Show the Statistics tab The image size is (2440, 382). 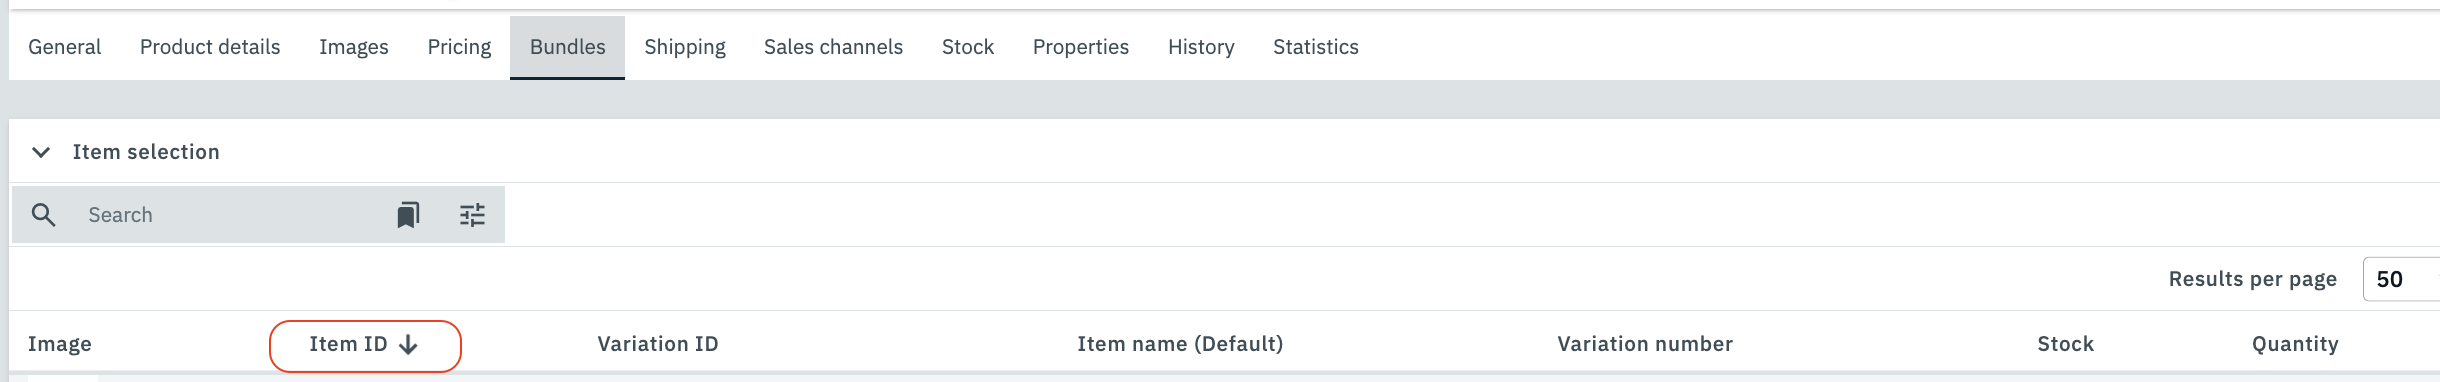point(1316,47)
